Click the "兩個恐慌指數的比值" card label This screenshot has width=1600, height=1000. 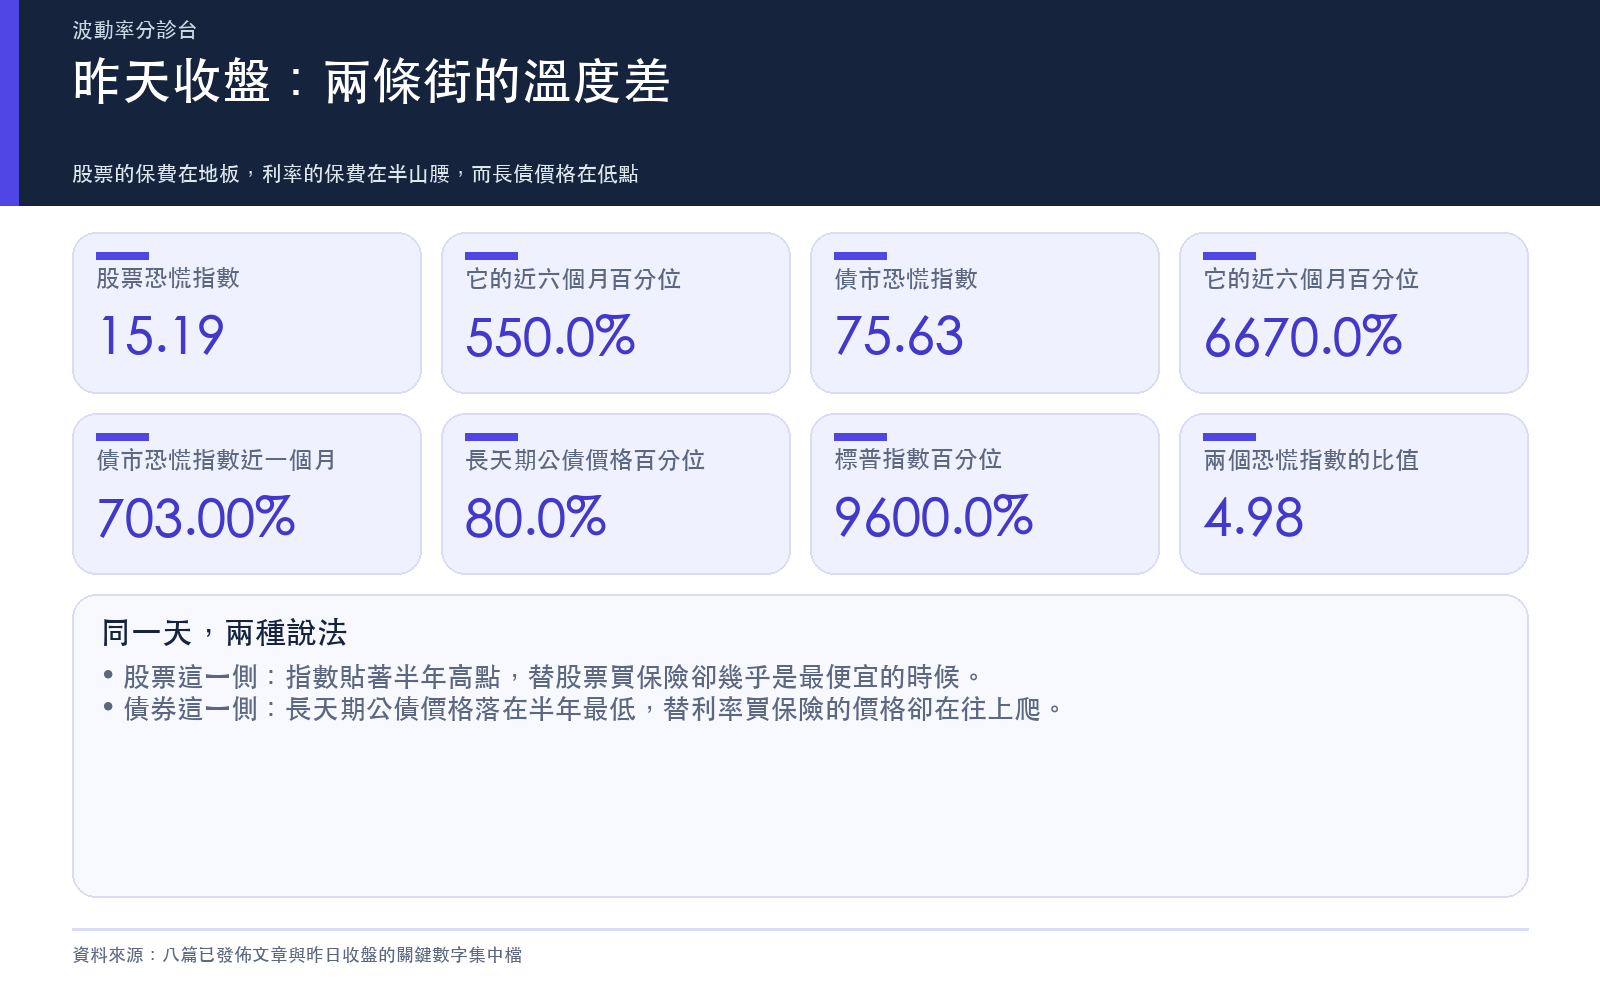1311,460
